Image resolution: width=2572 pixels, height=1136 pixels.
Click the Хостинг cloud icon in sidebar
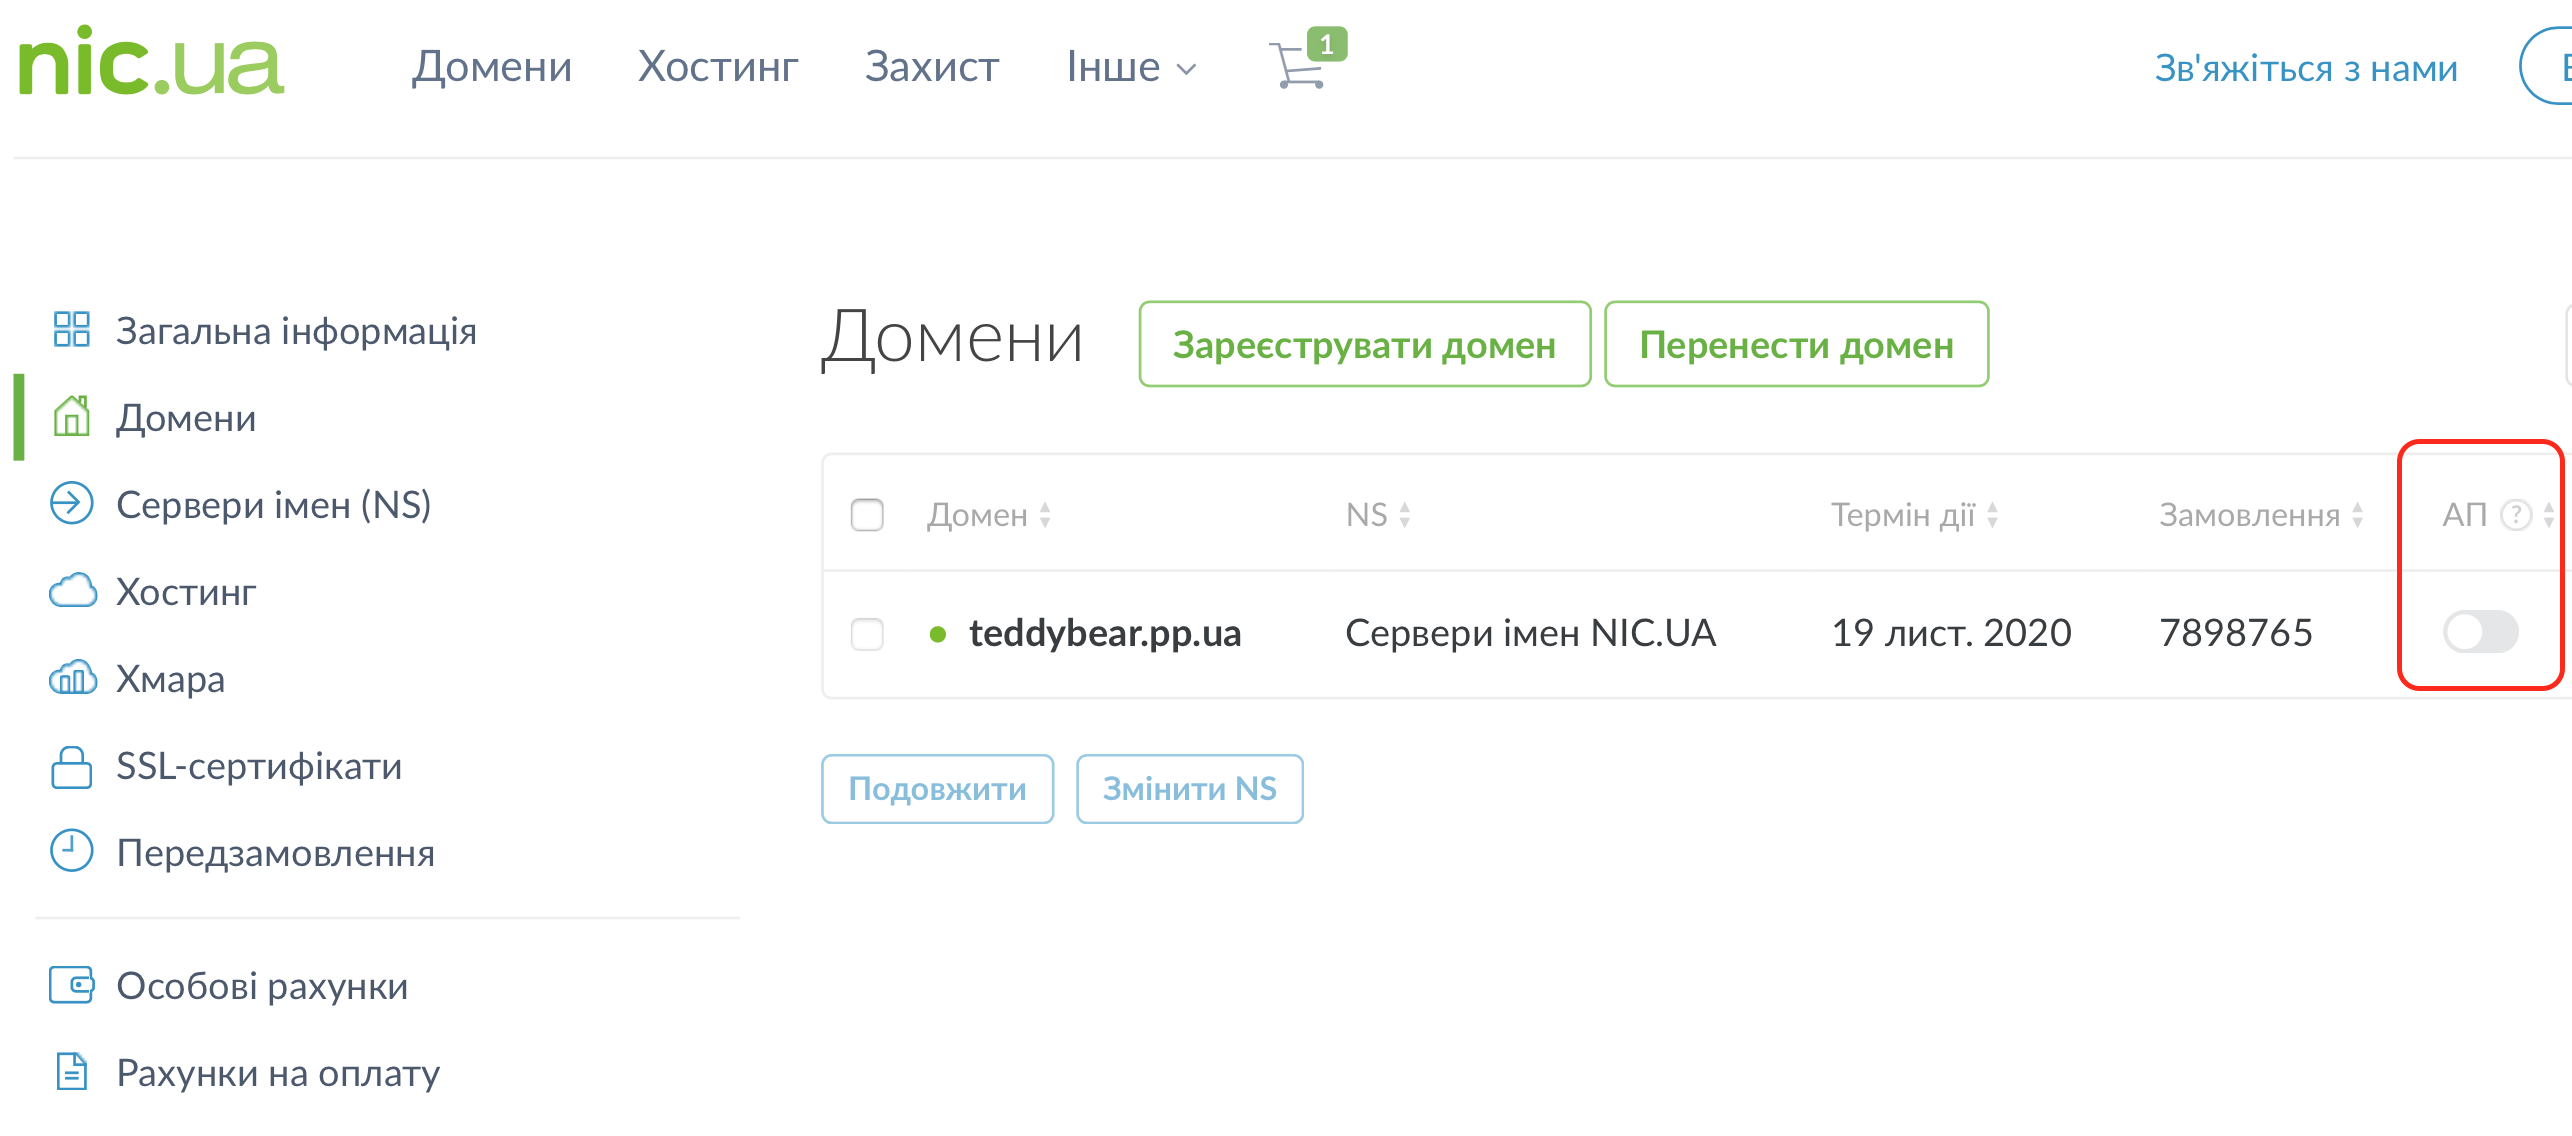[72, 591]
